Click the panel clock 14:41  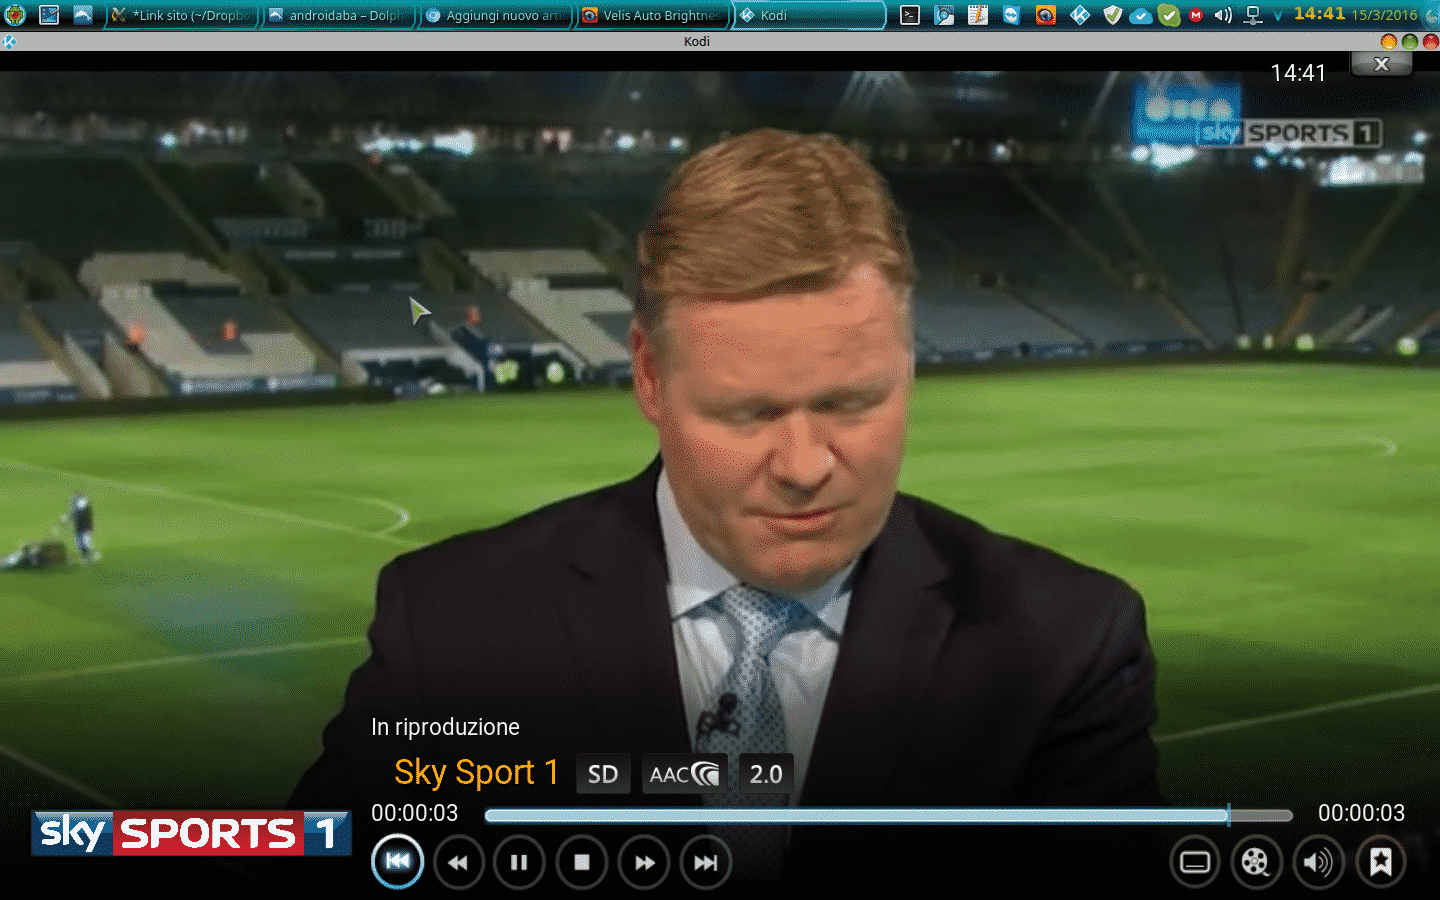coord(1320,14)
